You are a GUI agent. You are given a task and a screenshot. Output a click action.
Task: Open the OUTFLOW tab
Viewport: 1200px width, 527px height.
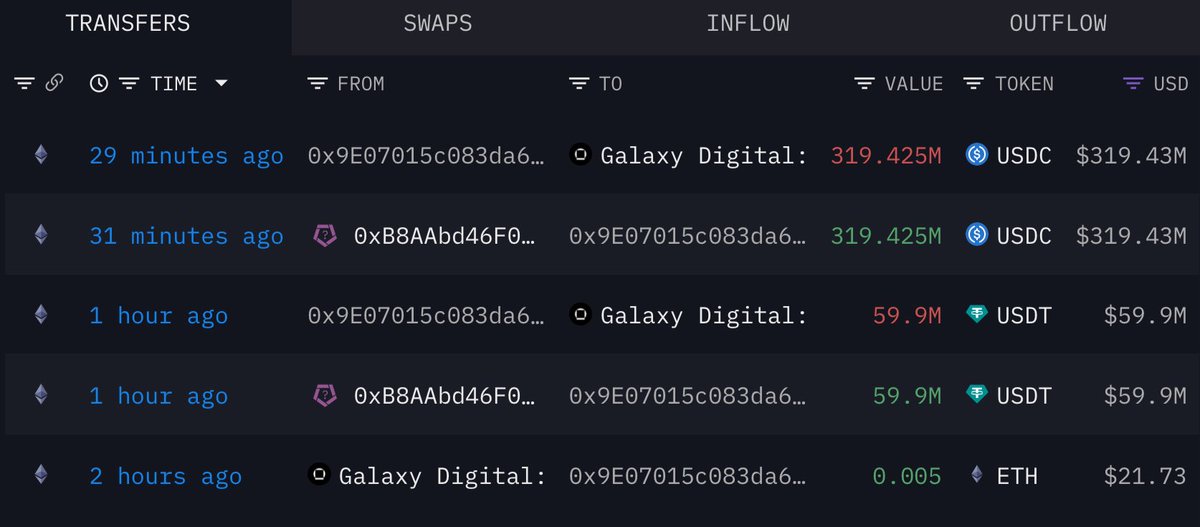pos(1058,23)
